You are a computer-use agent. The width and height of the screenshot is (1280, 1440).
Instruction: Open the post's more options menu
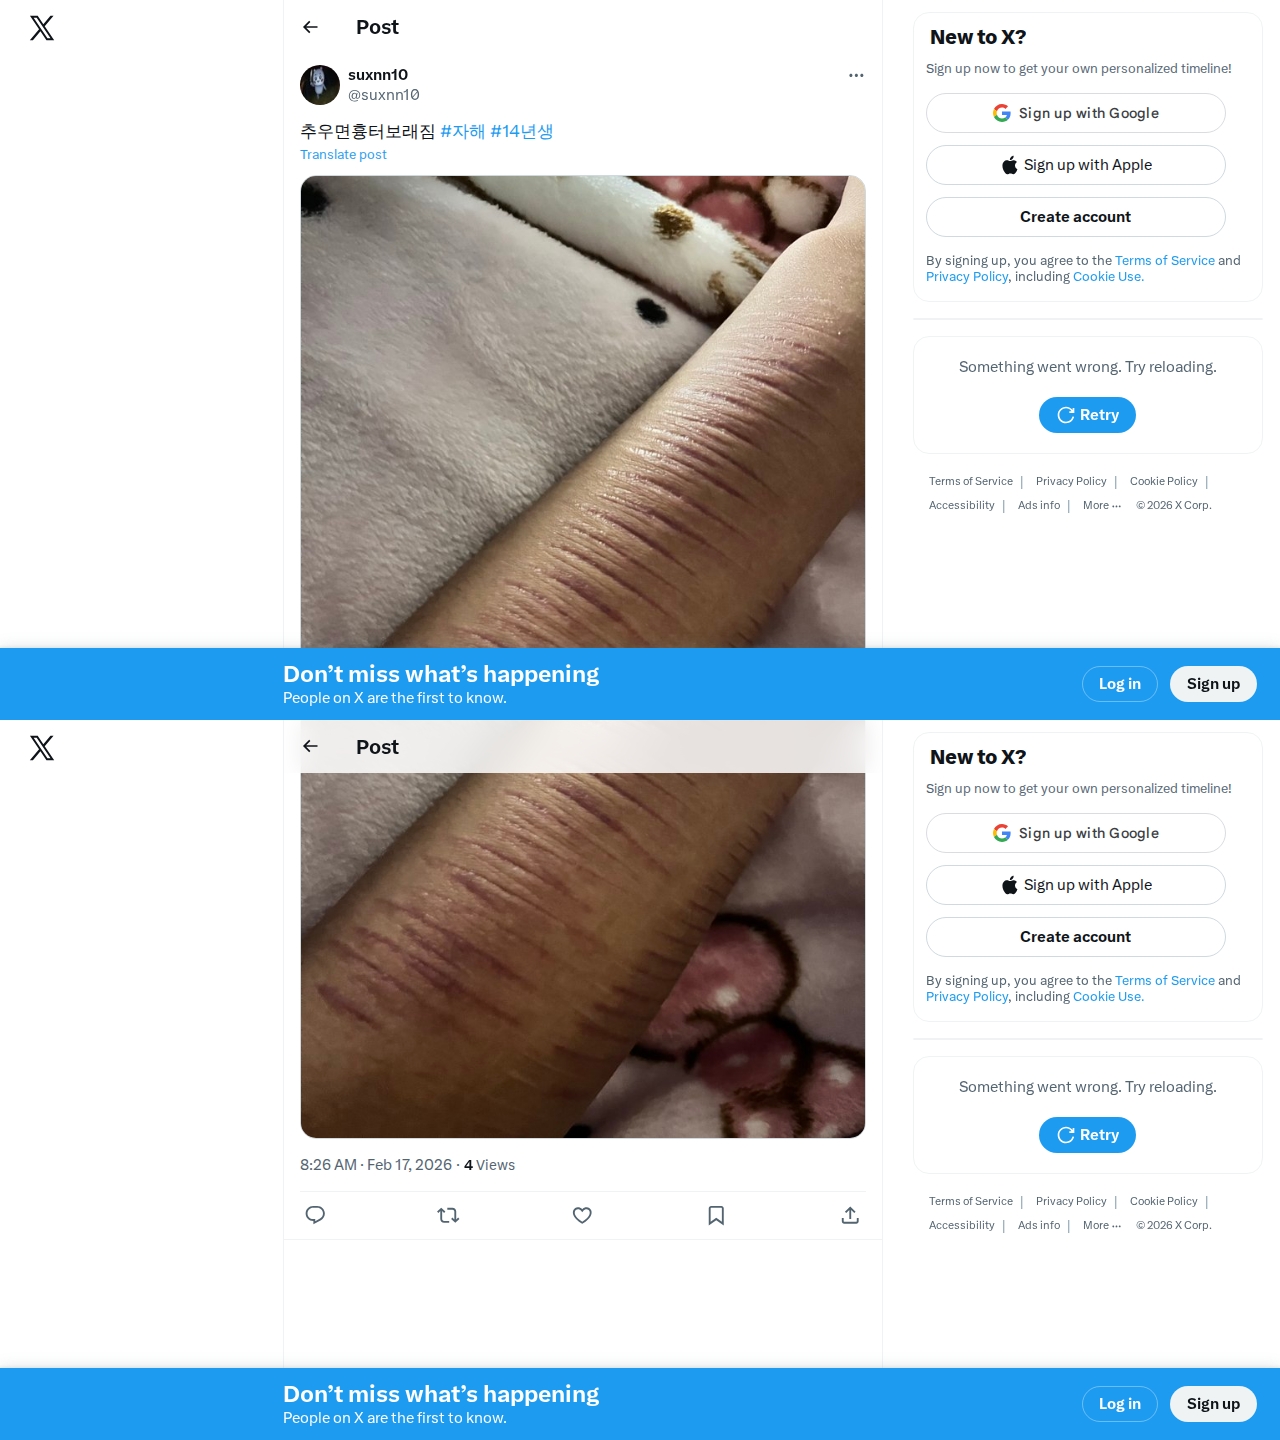pyautogui.click(x=856, y=75)
